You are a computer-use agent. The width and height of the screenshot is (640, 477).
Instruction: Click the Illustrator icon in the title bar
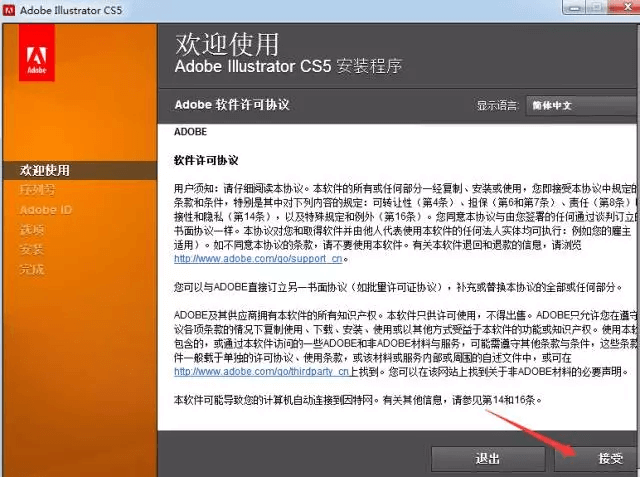[x=9, y=10]
